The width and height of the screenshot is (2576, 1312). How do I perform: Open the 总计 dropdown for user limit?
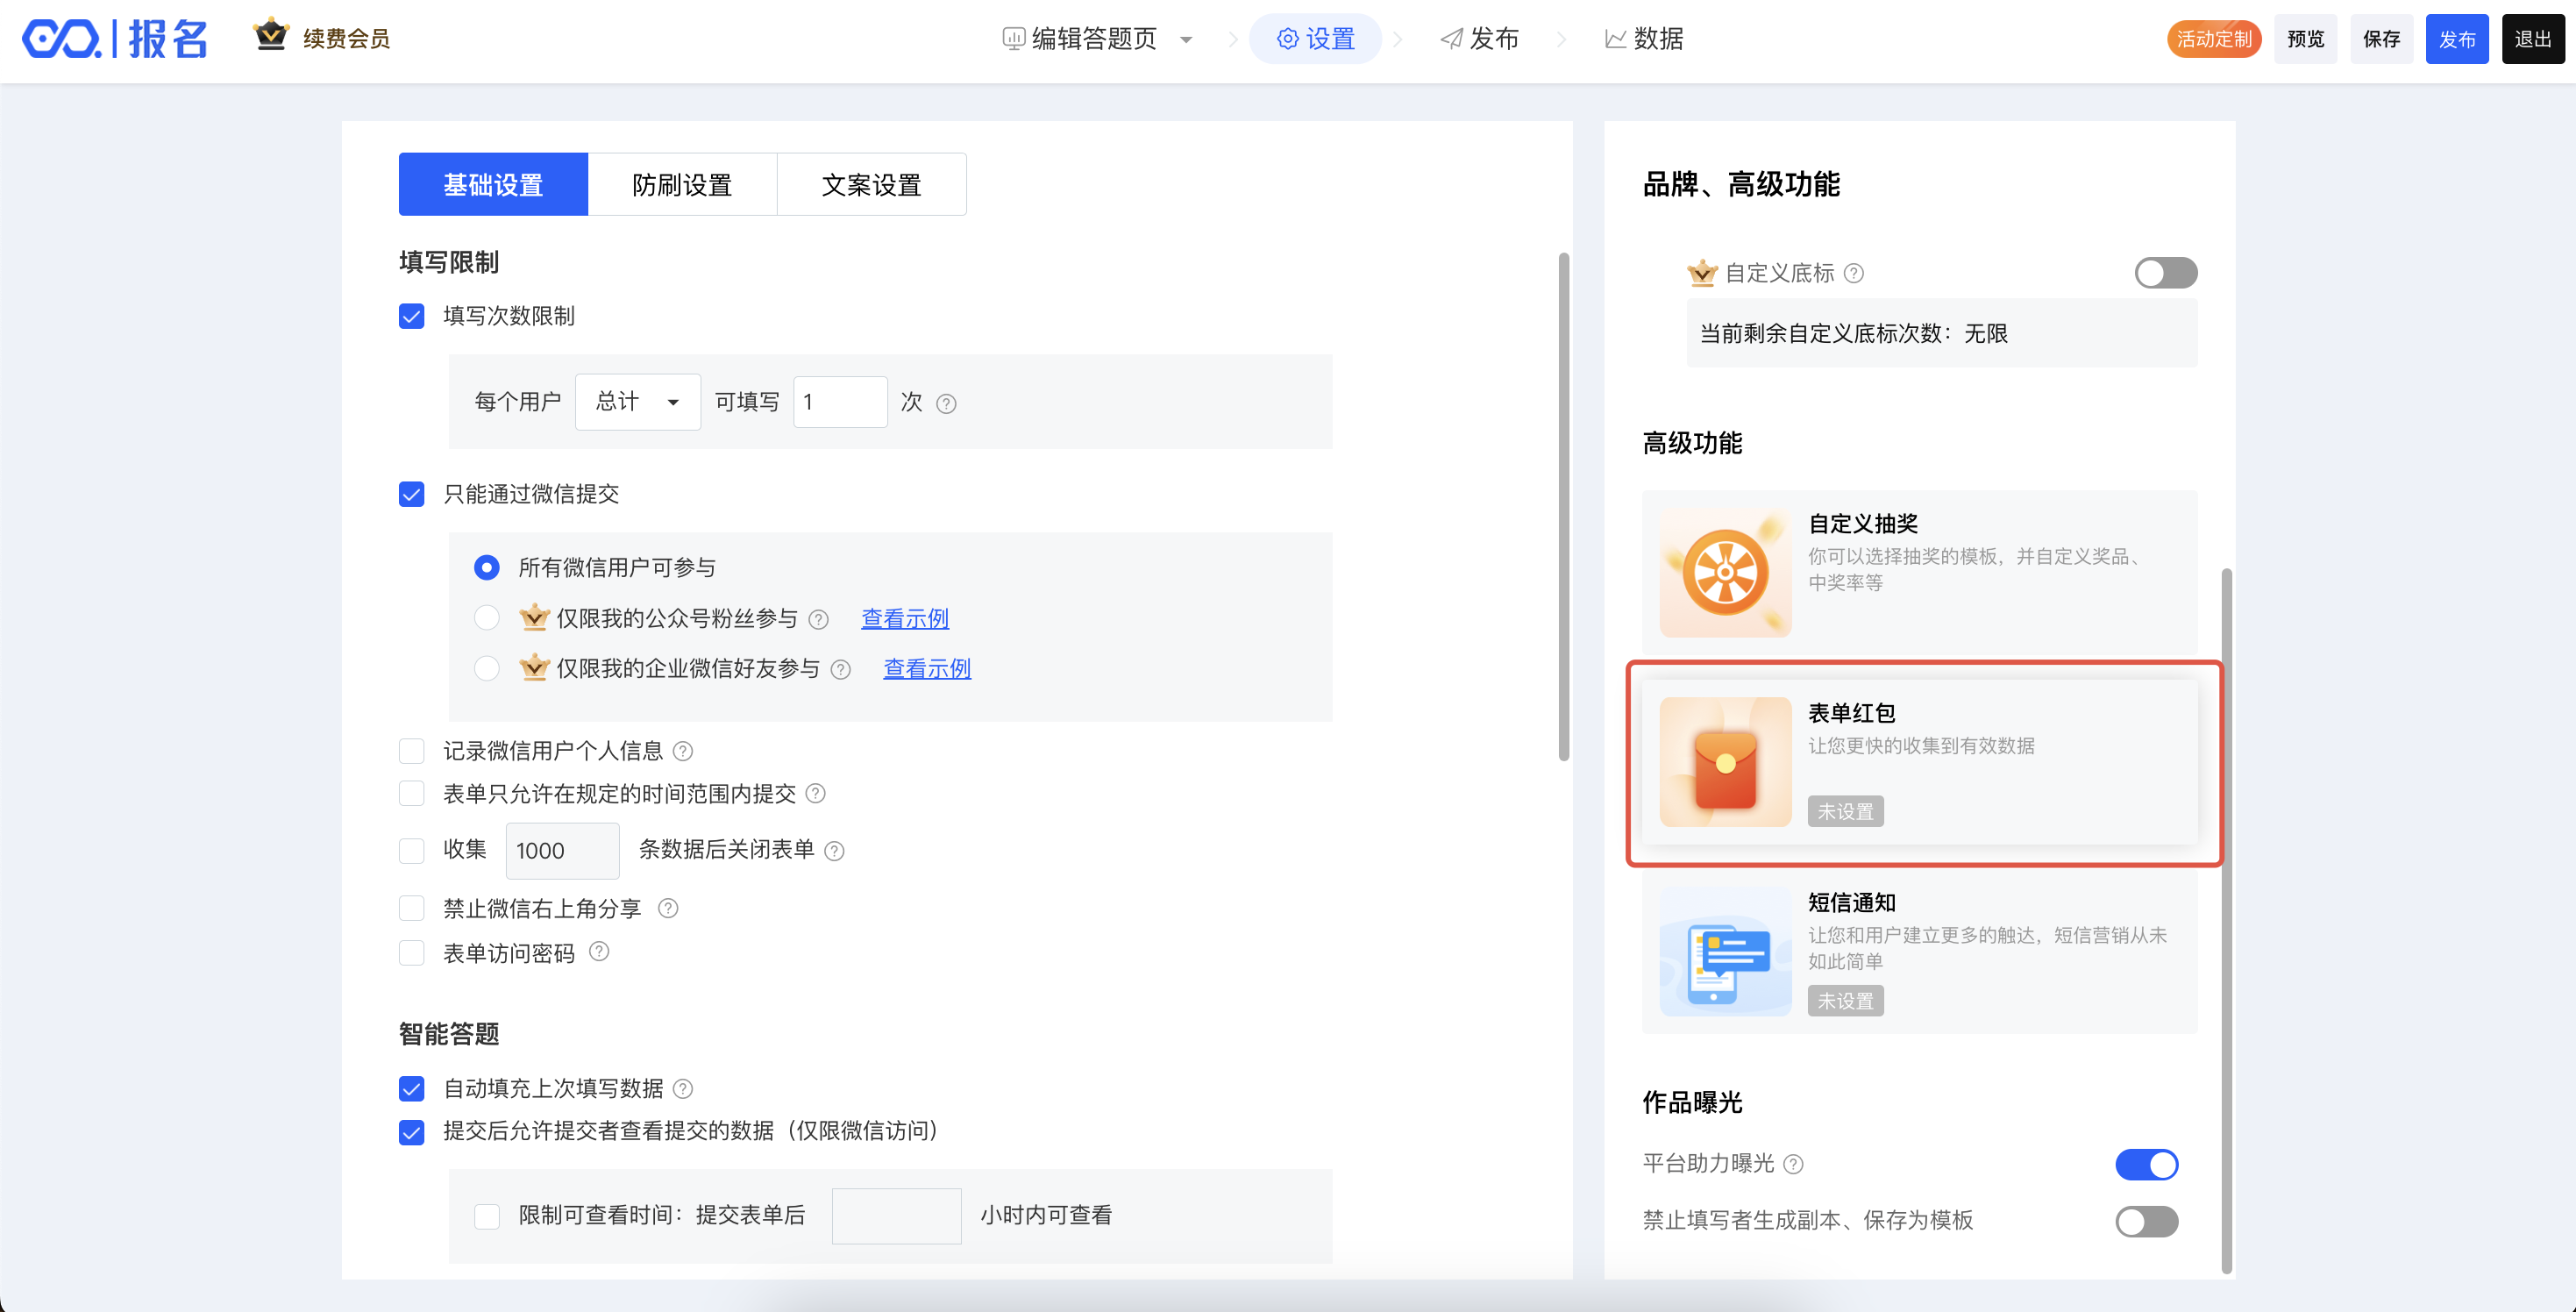tap(637, 402)
